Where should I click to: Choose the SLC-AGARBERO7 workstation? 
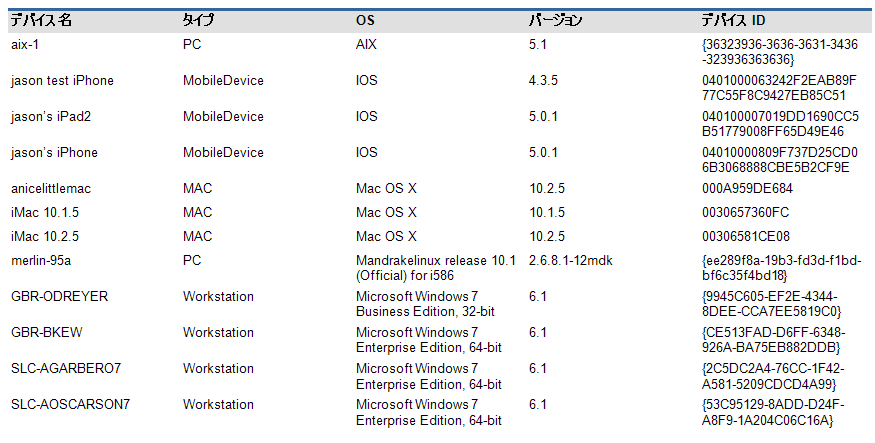pyautogui.click(x=66, y=369)
